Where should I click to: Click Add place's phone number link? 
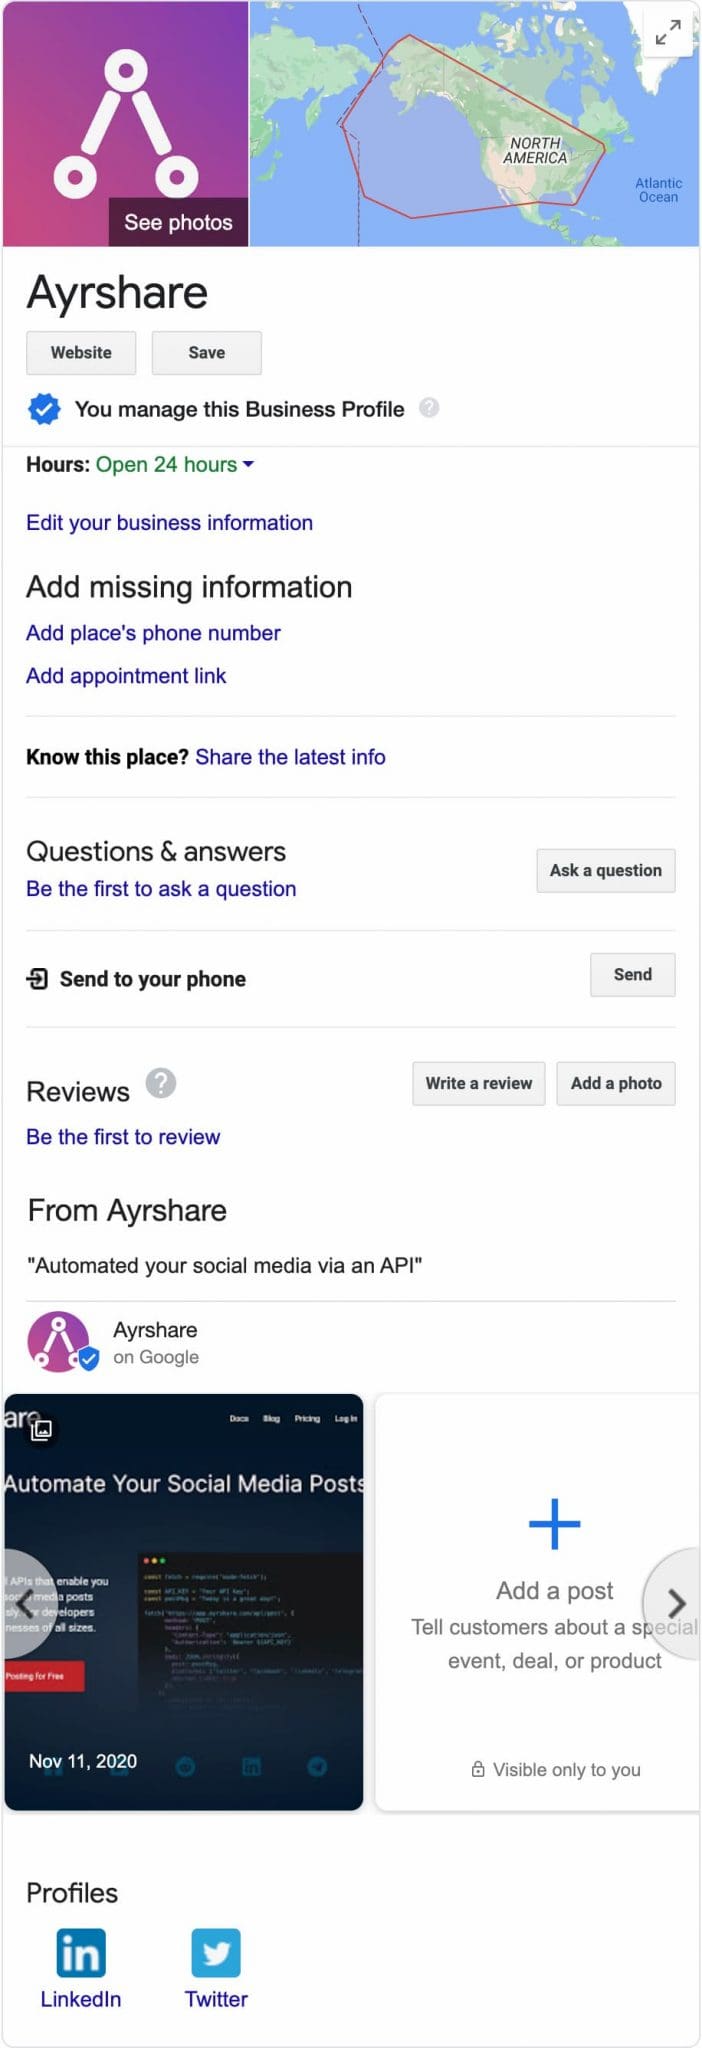click(153, 633)
